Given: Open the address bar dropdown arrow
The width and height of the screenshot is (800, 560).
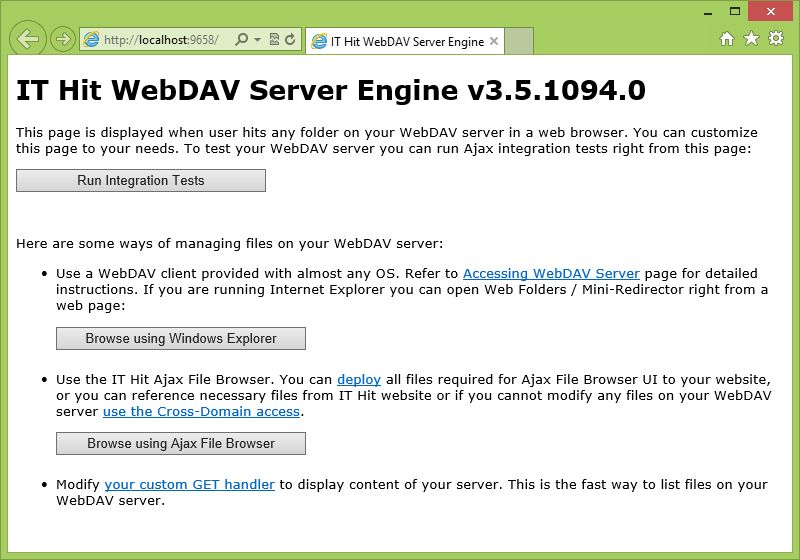Looking at the screenshot, I should (257, 39).
